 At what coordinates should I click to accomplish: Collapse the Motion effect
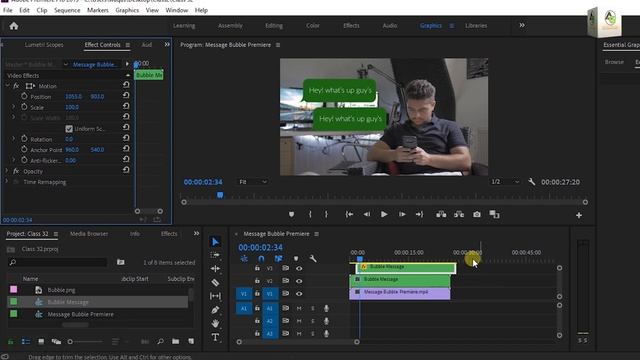[7, 86]
